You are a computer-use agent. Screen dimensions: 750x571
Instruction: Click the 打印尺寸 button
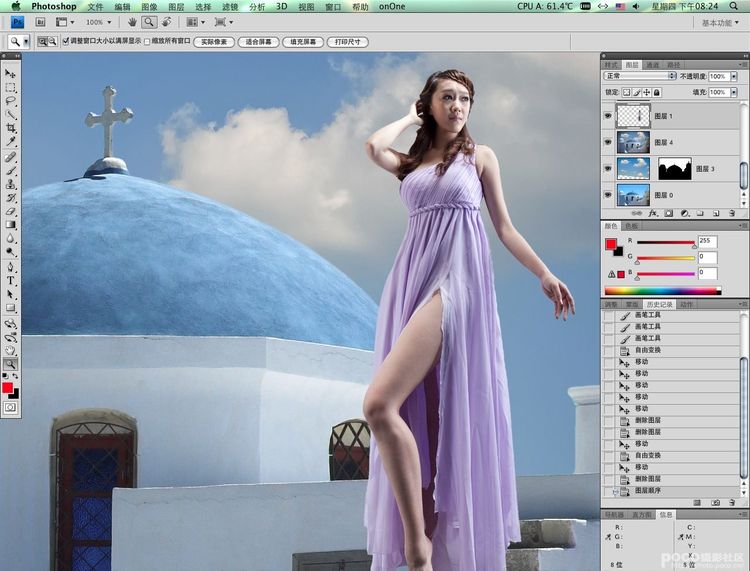click(x=347, y=42)
